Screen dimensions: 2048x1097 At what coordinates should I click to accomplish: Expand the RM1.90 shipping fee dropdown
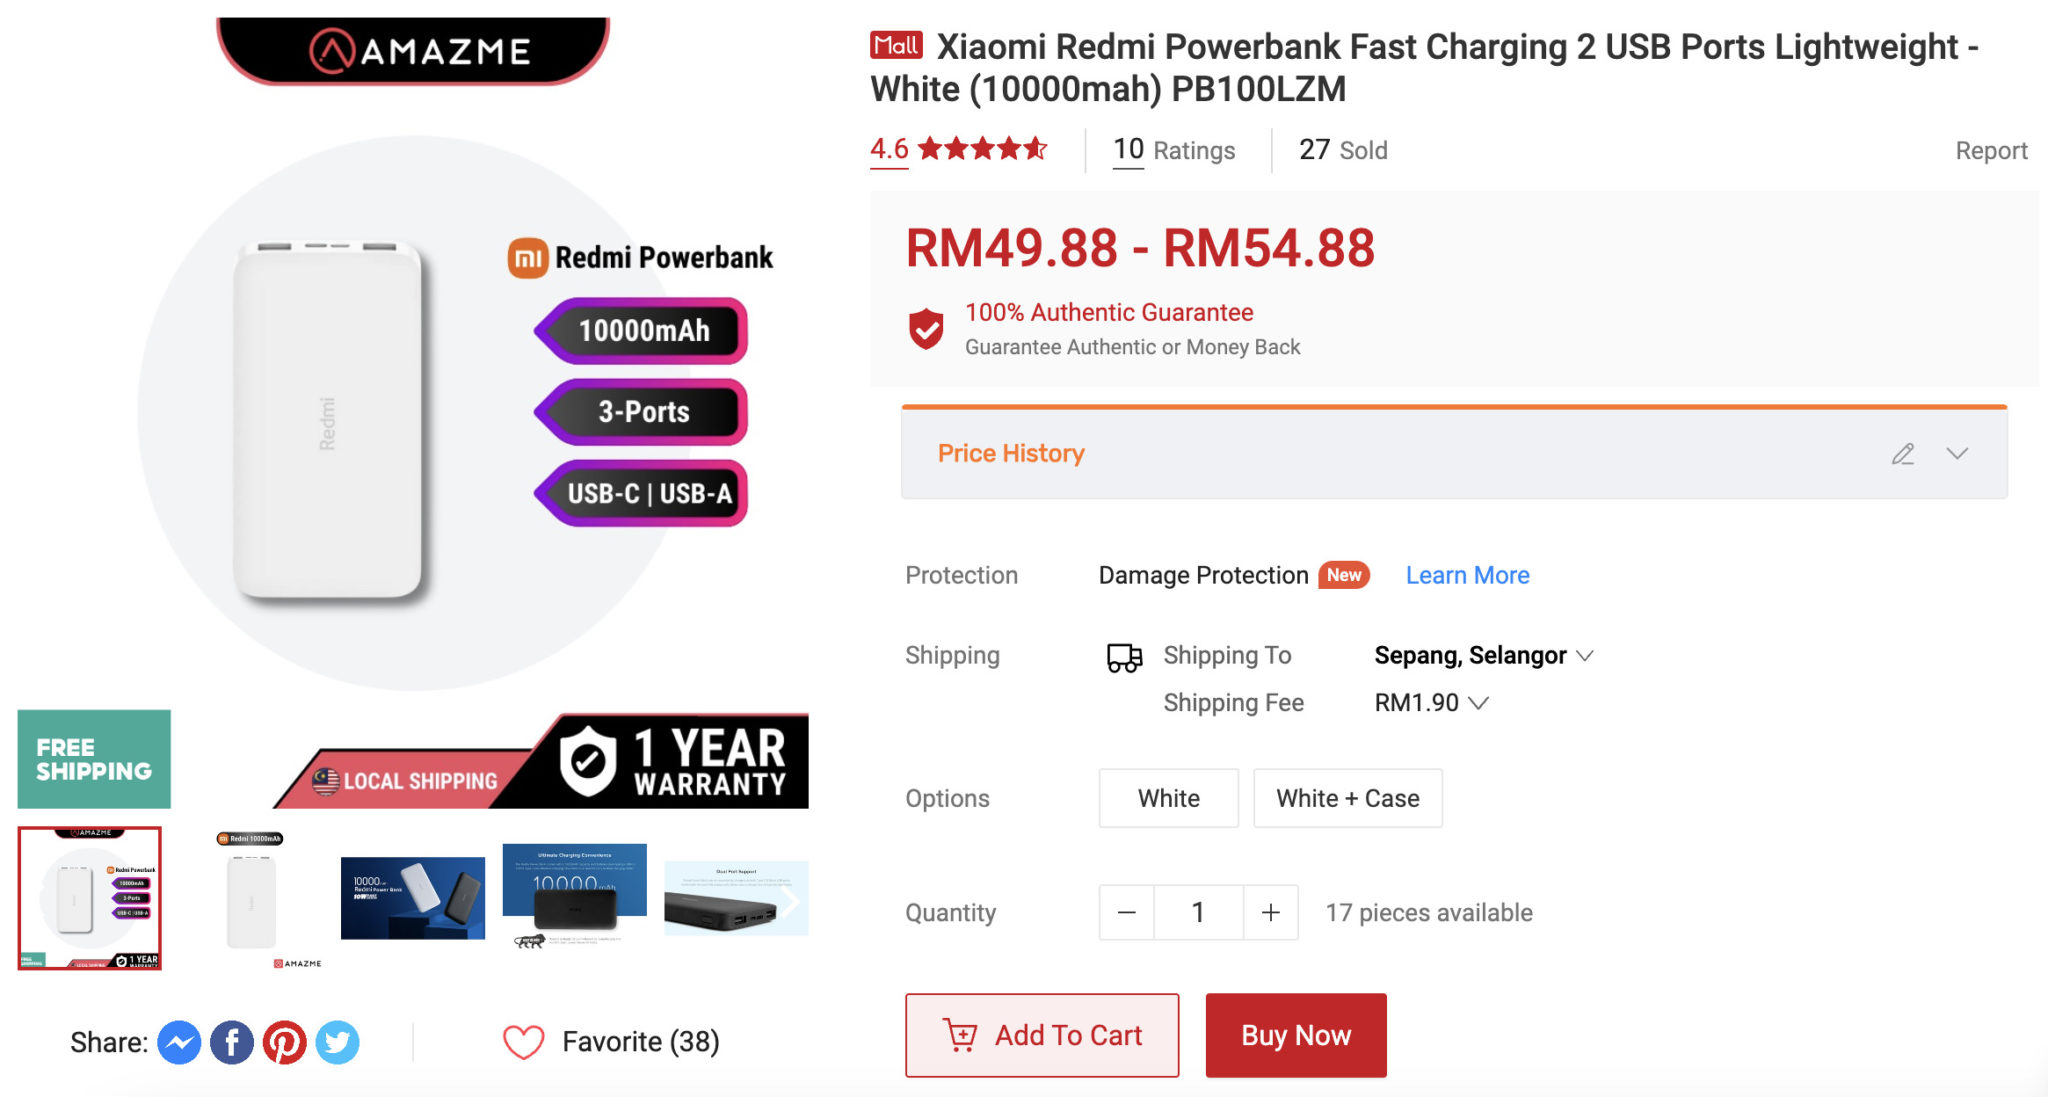(x=1431, y=703)
